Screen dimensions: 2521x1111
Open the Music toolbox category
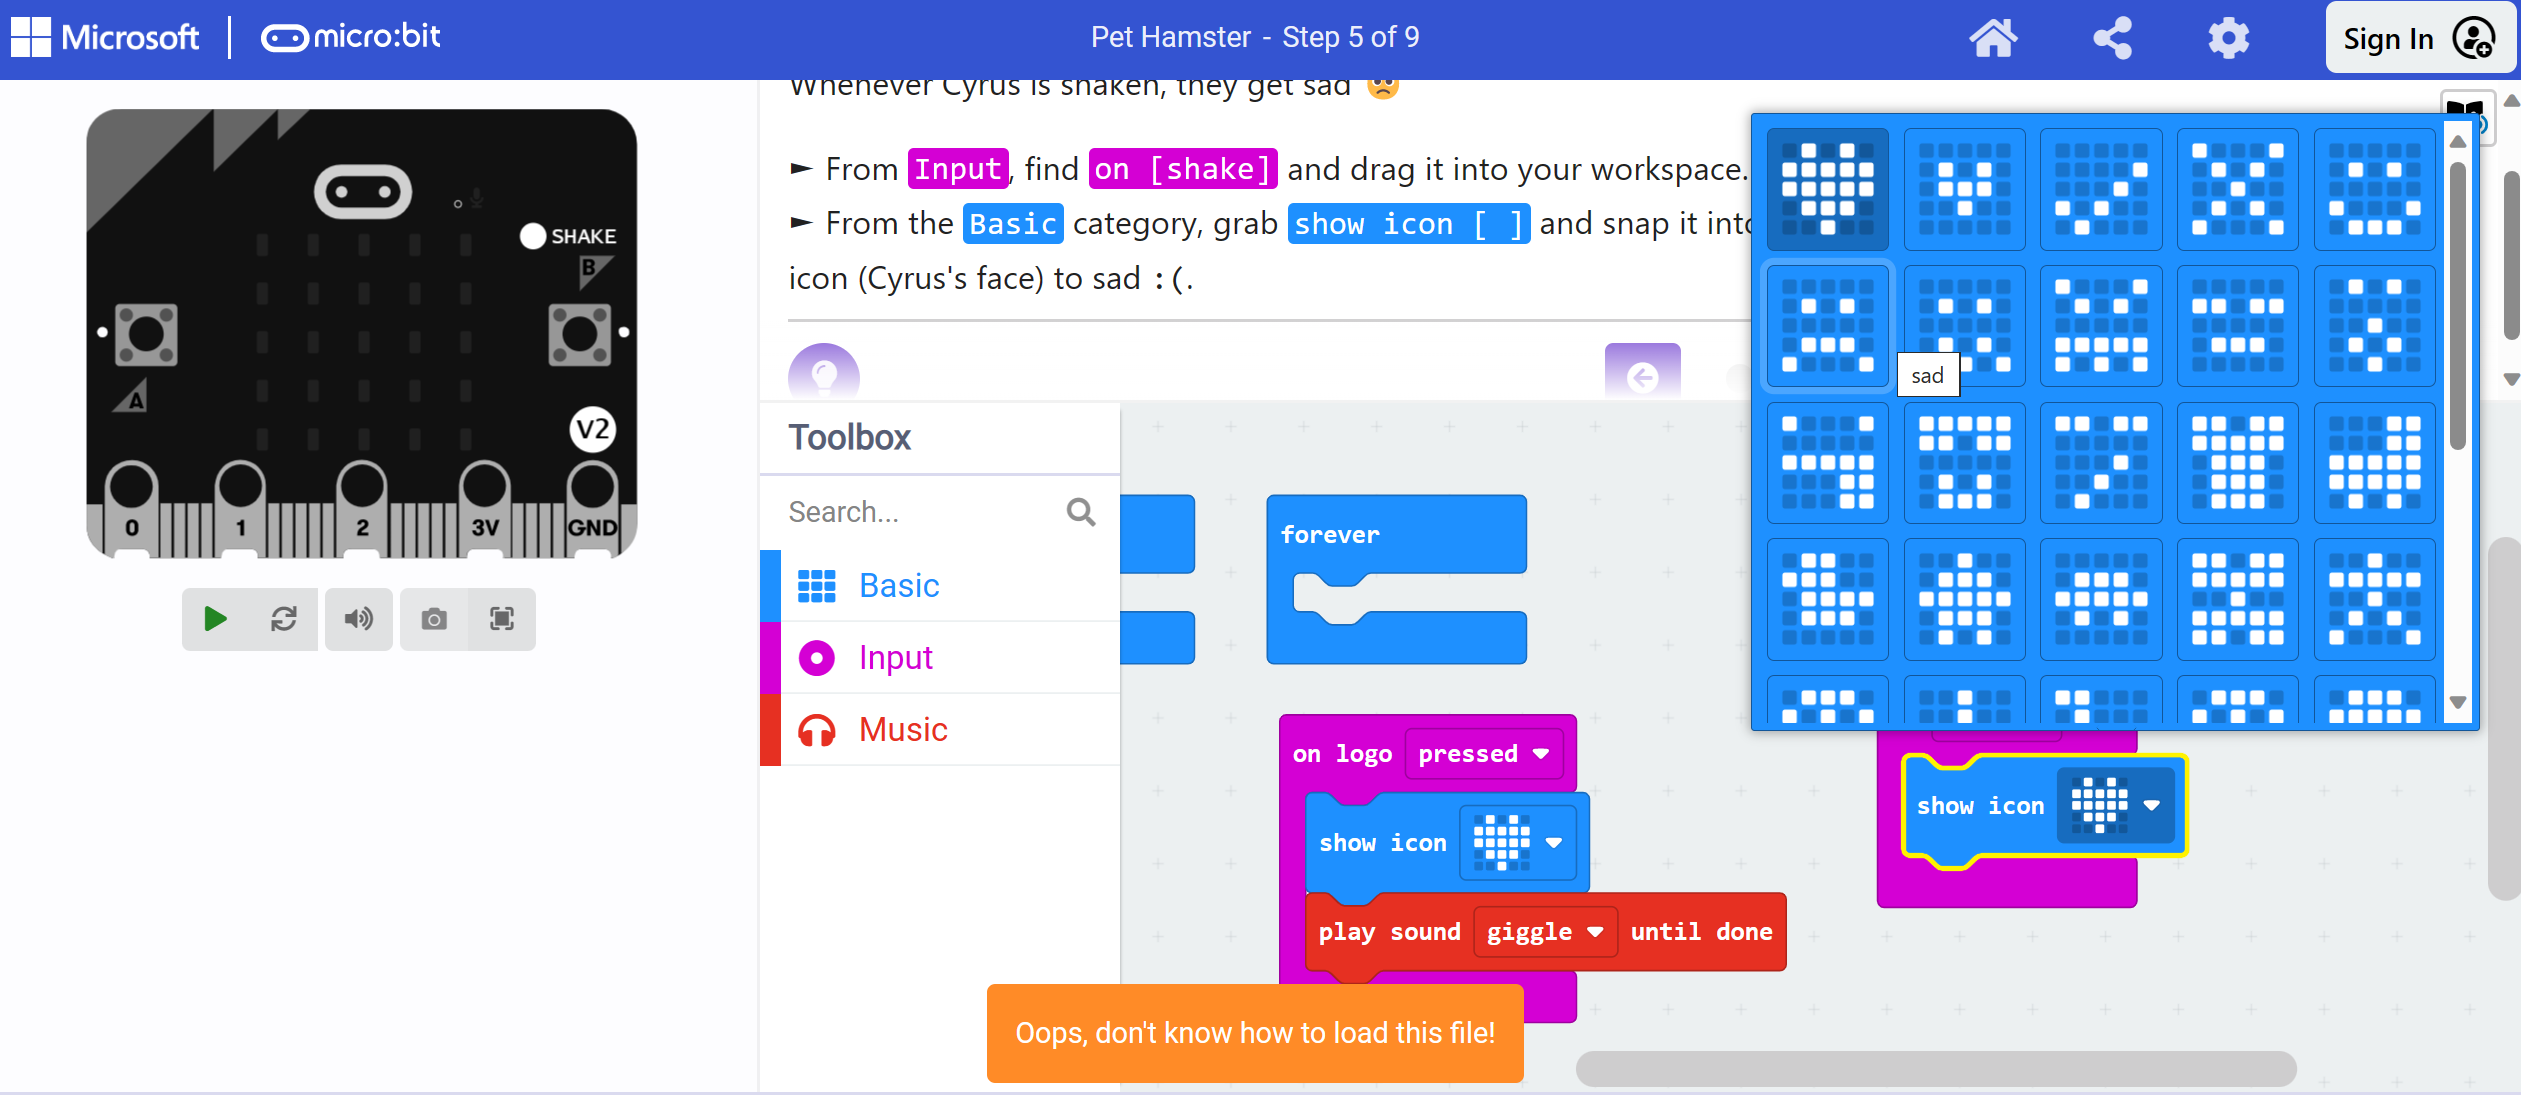pos(901,729)
